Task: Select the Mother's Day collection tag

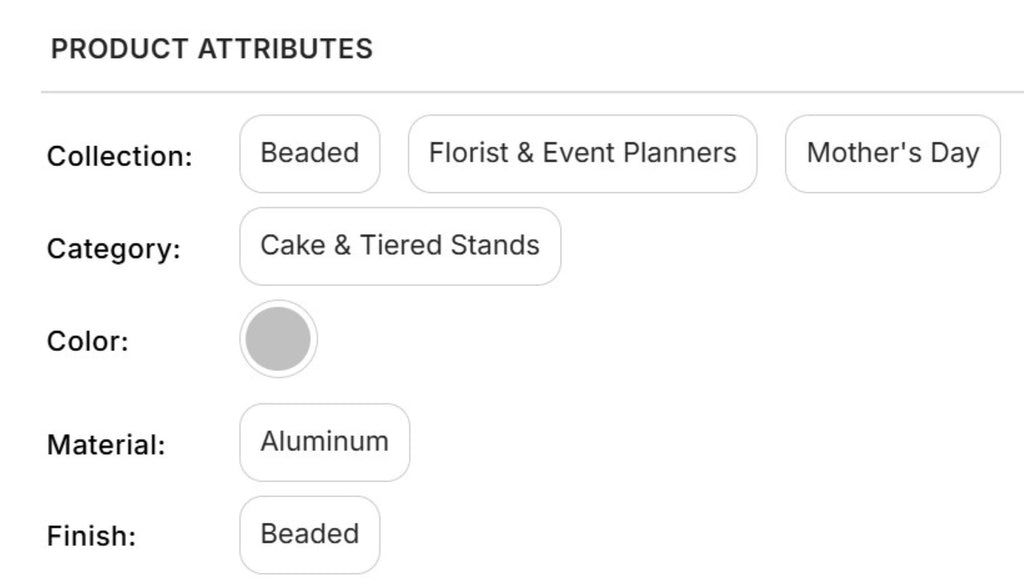Action: pos(892,154)
